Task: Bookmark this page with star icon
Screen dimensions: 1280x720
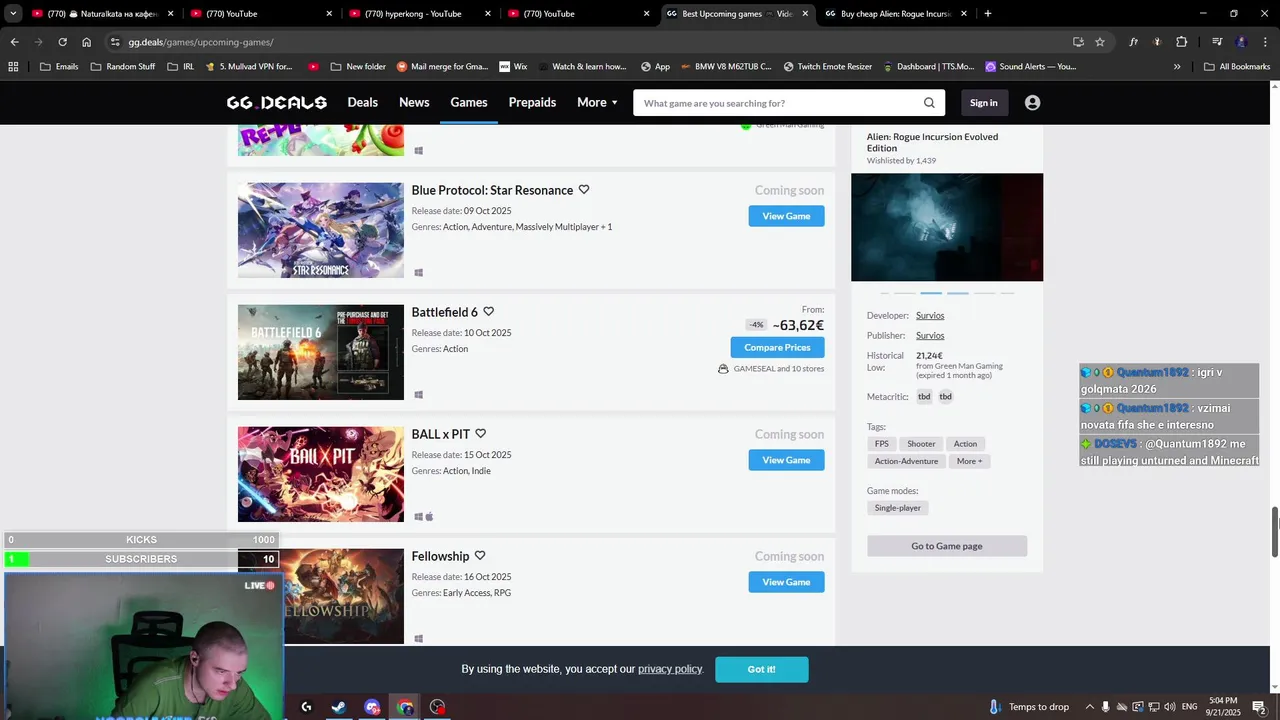Action: point(1100,42)
